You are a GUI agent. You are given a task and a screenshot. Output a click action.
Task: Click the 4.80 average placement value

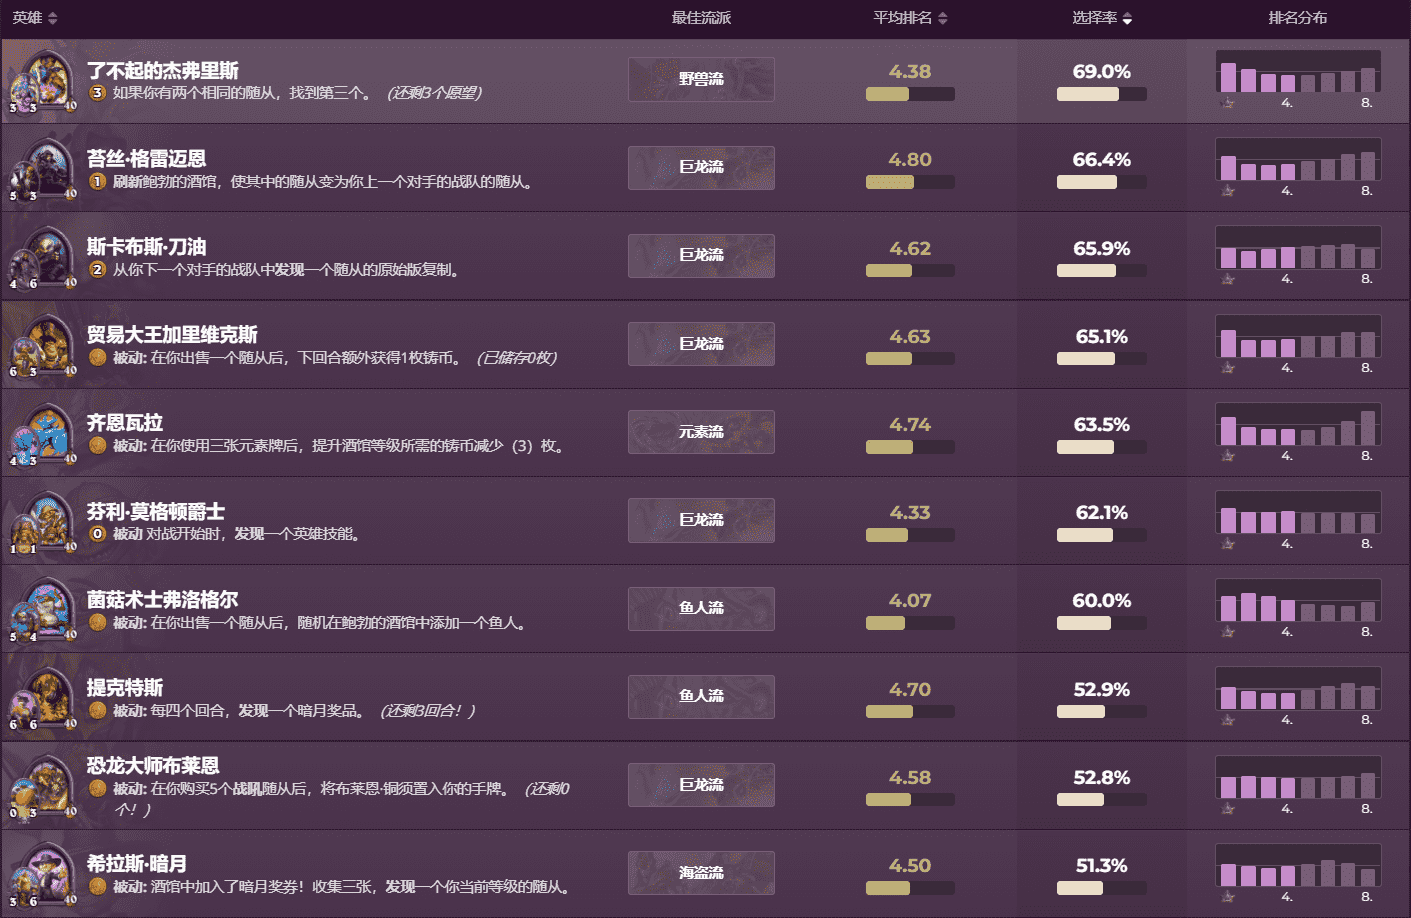pos(910,160)
